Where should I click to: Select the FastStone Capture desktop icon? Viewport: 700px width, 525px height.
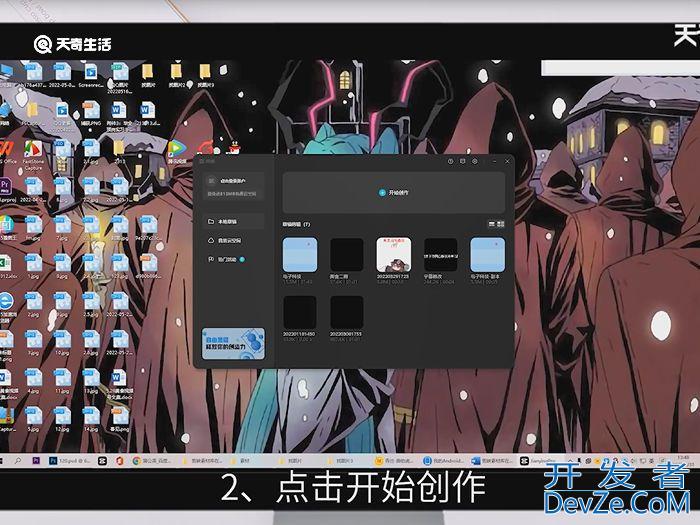tap(33, 154)
